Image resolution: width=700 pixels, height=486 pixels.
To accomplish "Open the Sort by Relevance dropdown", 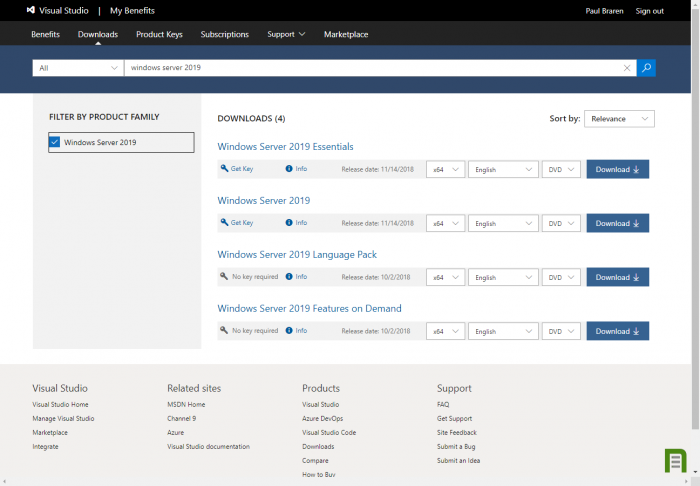I will (619, 119).
